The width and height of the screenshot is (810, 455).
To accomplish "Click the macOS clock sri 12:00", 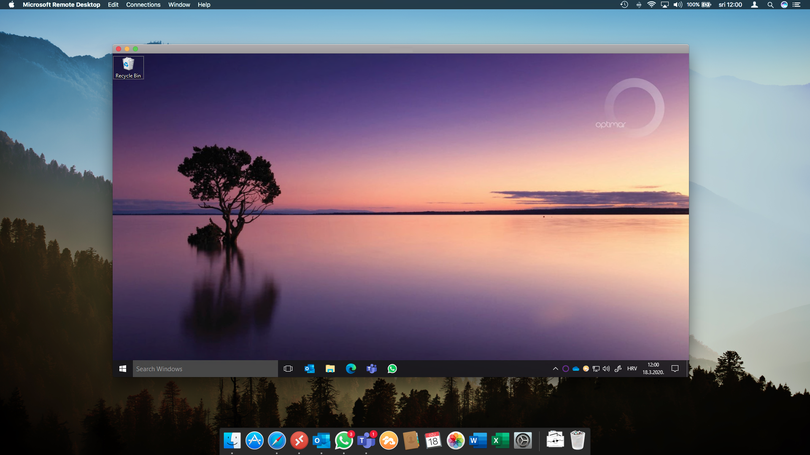I will (x=730, y=5).
